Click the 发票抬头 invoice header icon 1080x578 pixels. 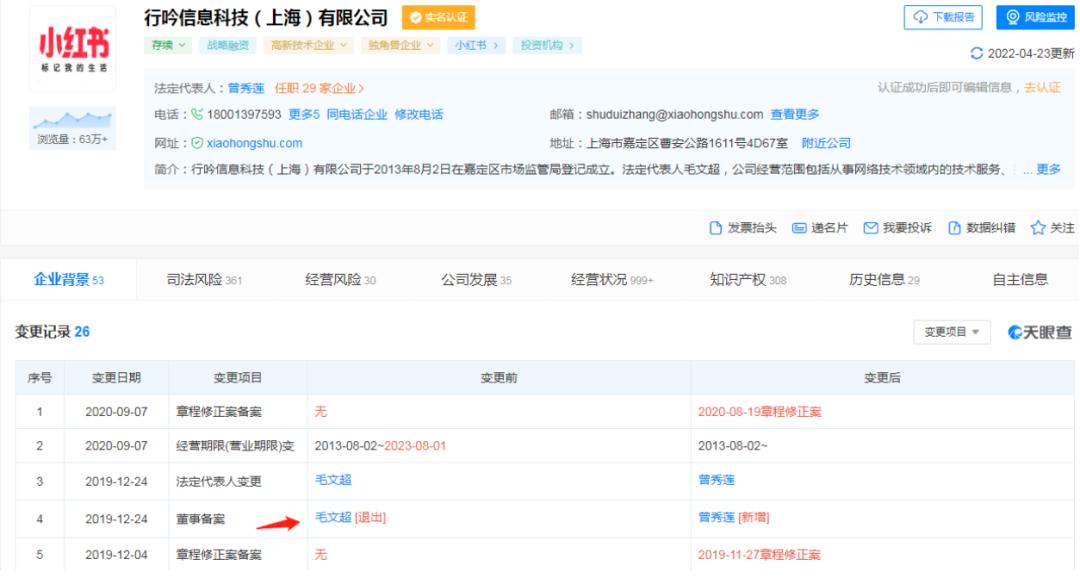[x=714, y=228]
